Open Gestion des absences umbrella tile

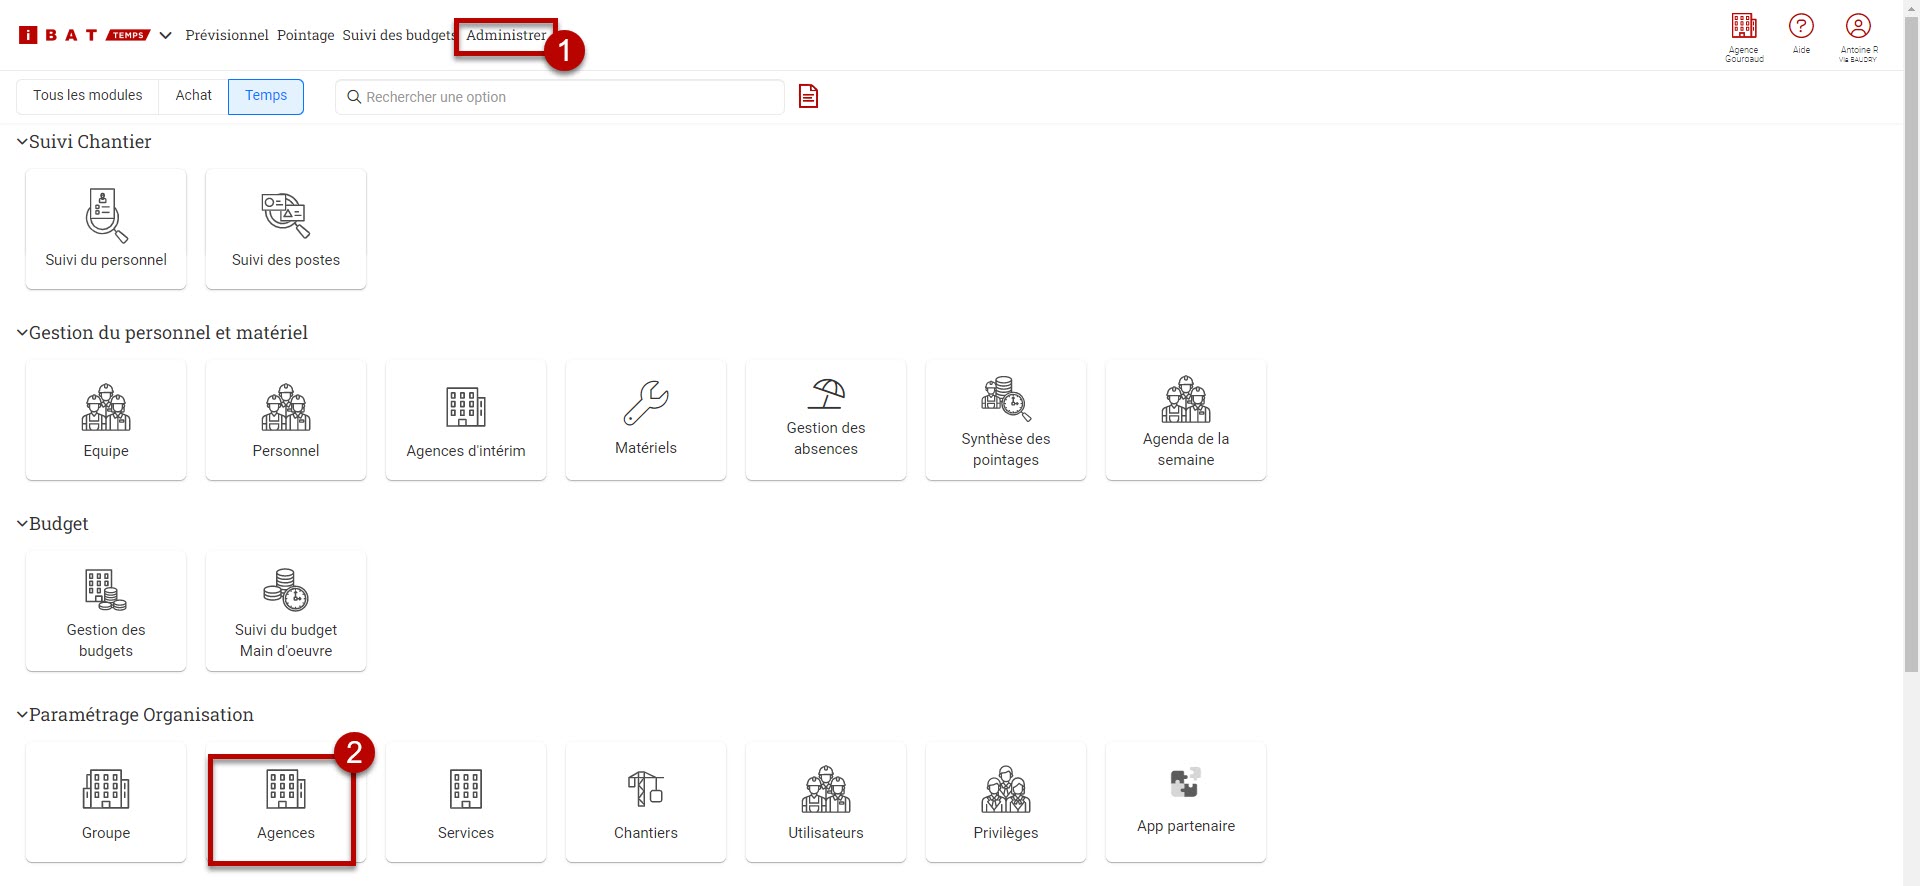tap(826, 420)
